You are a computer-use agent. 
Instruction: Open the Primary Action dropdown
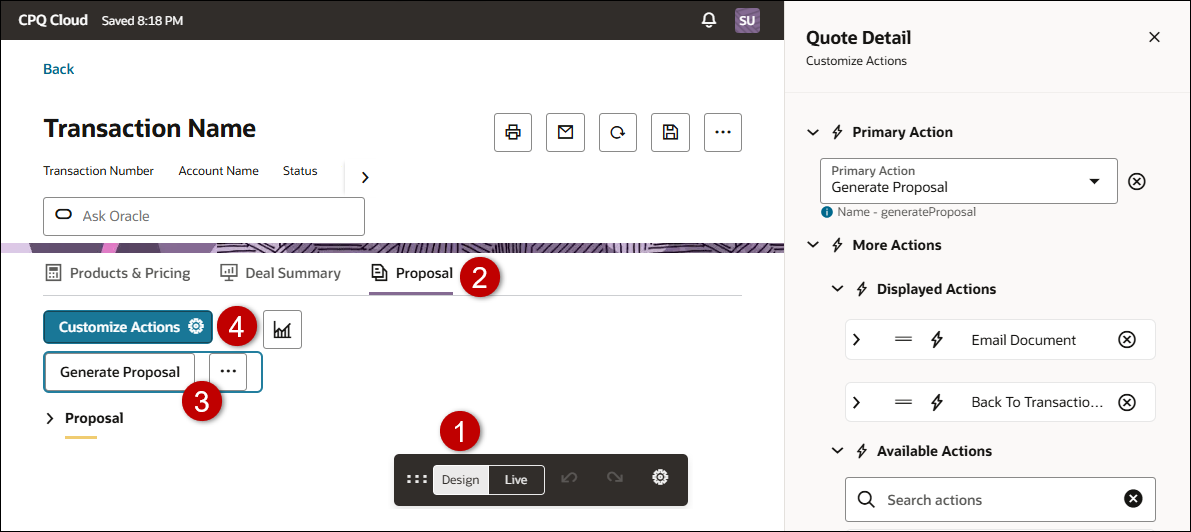[1094, 181]
